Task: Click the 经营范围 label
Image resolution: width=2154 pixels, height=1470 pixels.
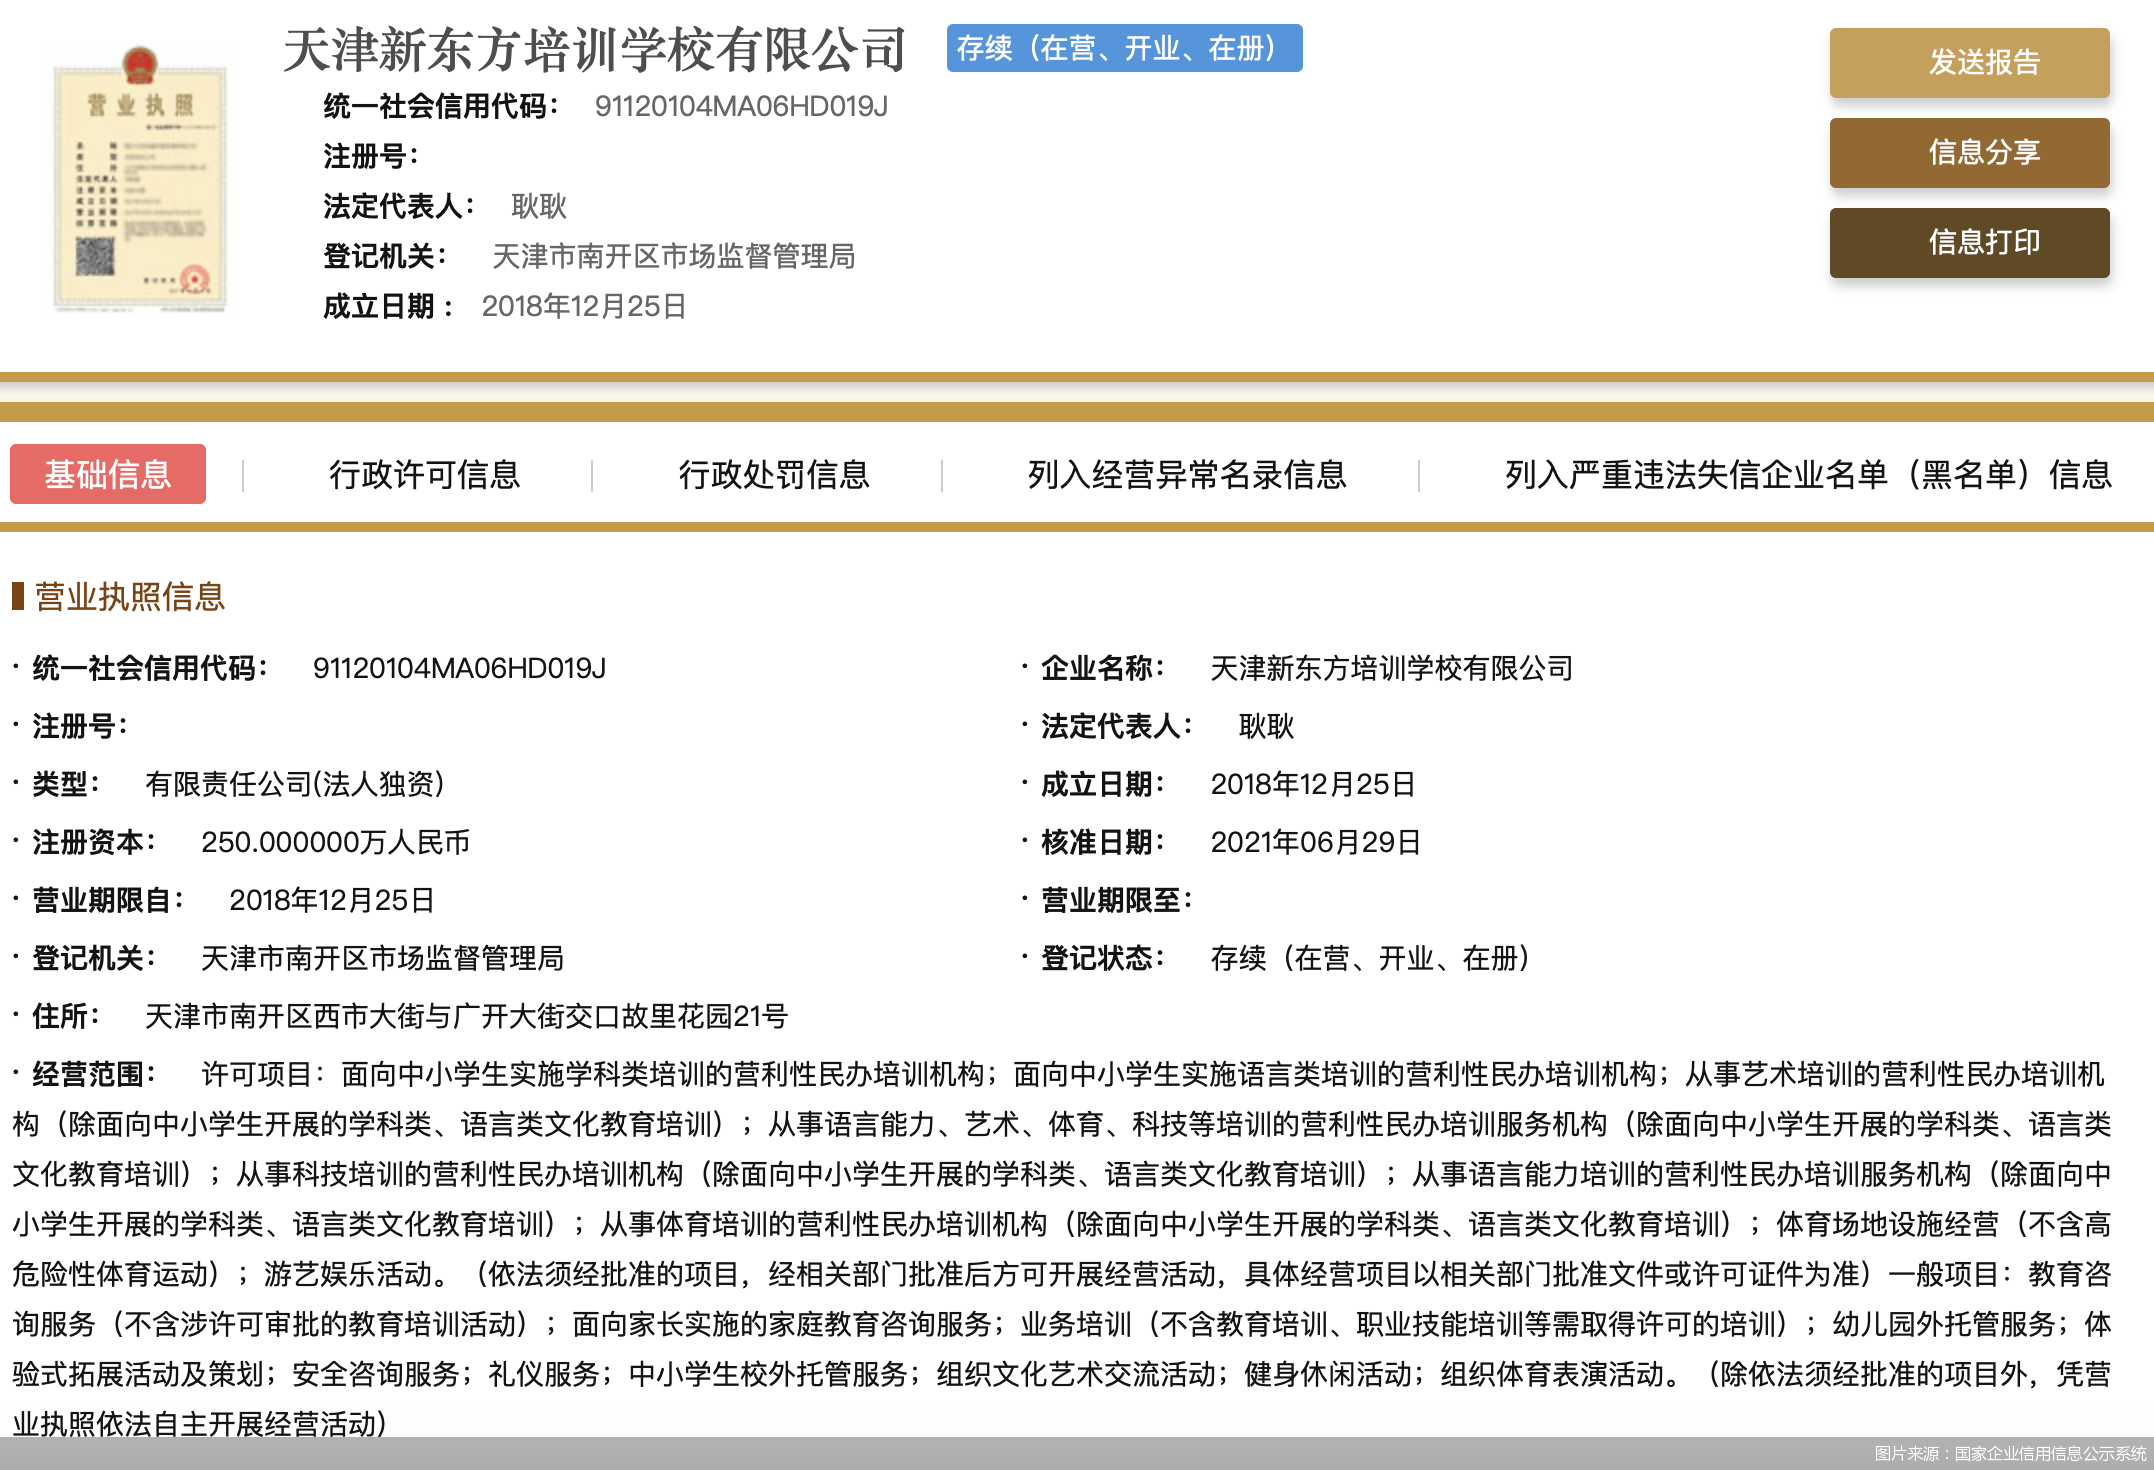Action: [x=93, y=1074]
